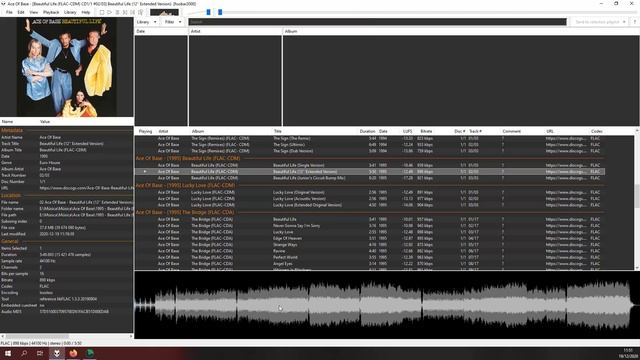This screenshot has width=640, height=360.
Task: Sort playlist by Bitrate column header
Action: click(x=426, y=131)
